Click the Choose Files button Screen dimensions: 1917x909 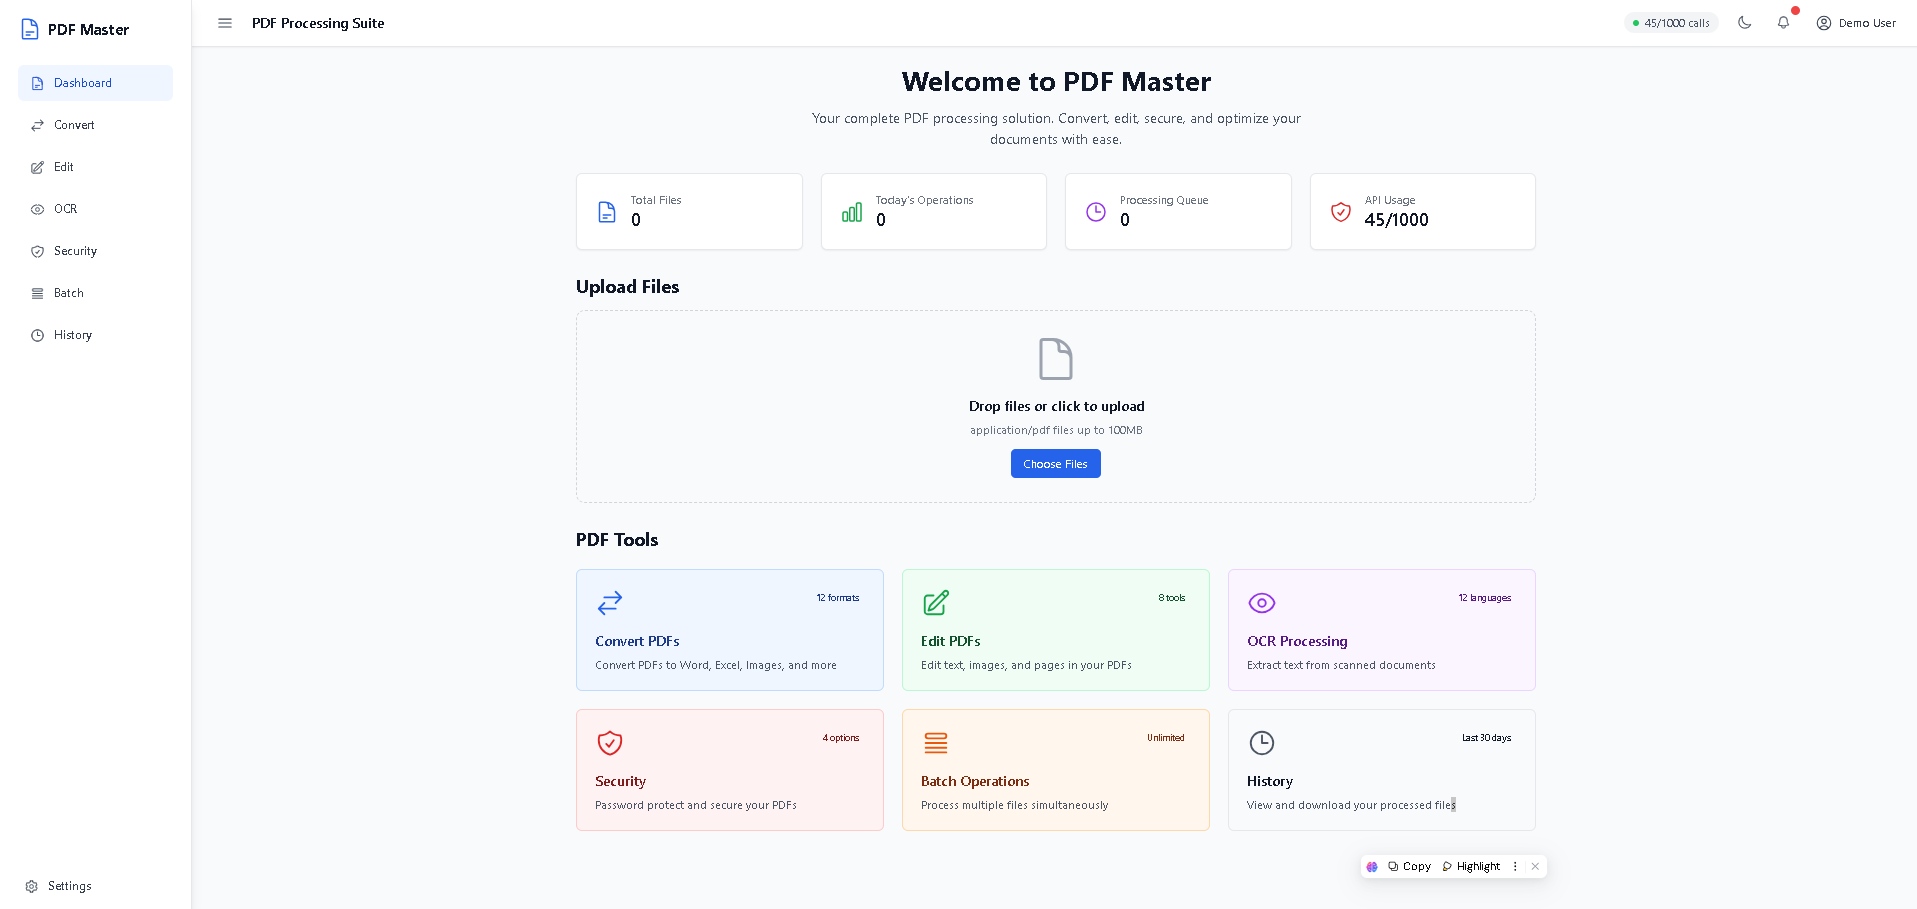tap(1055, 463)
